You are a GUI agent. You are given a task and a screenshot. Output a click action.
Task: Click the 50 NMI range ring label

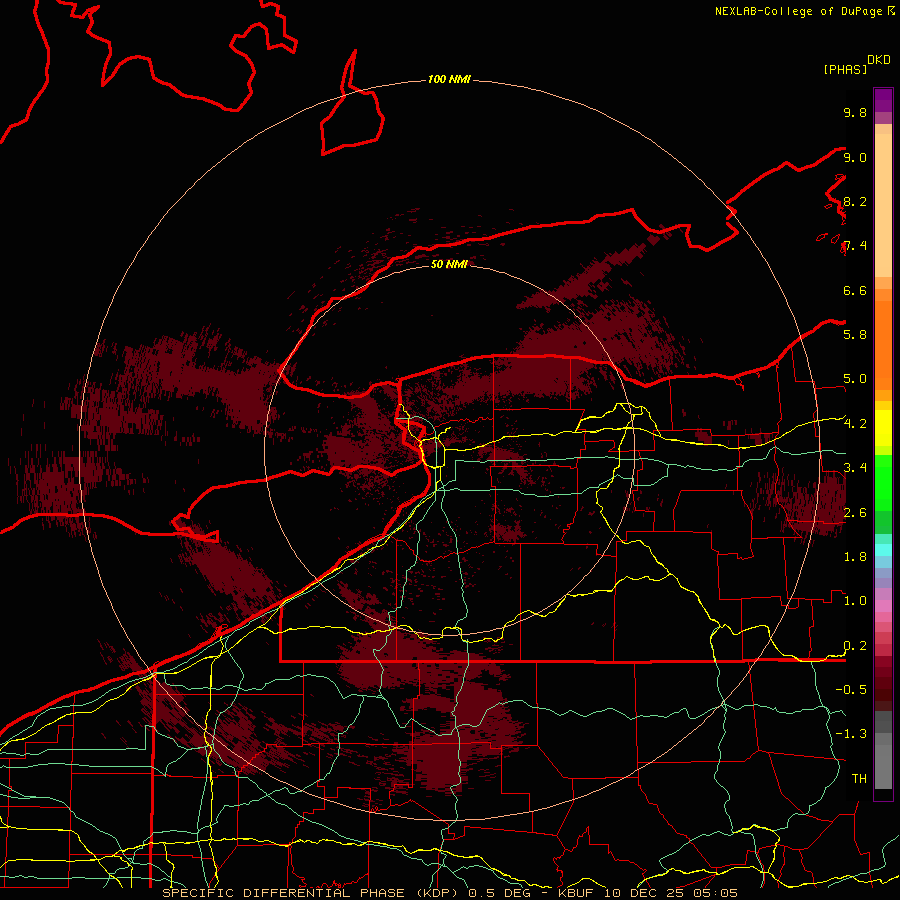(449, 264)
